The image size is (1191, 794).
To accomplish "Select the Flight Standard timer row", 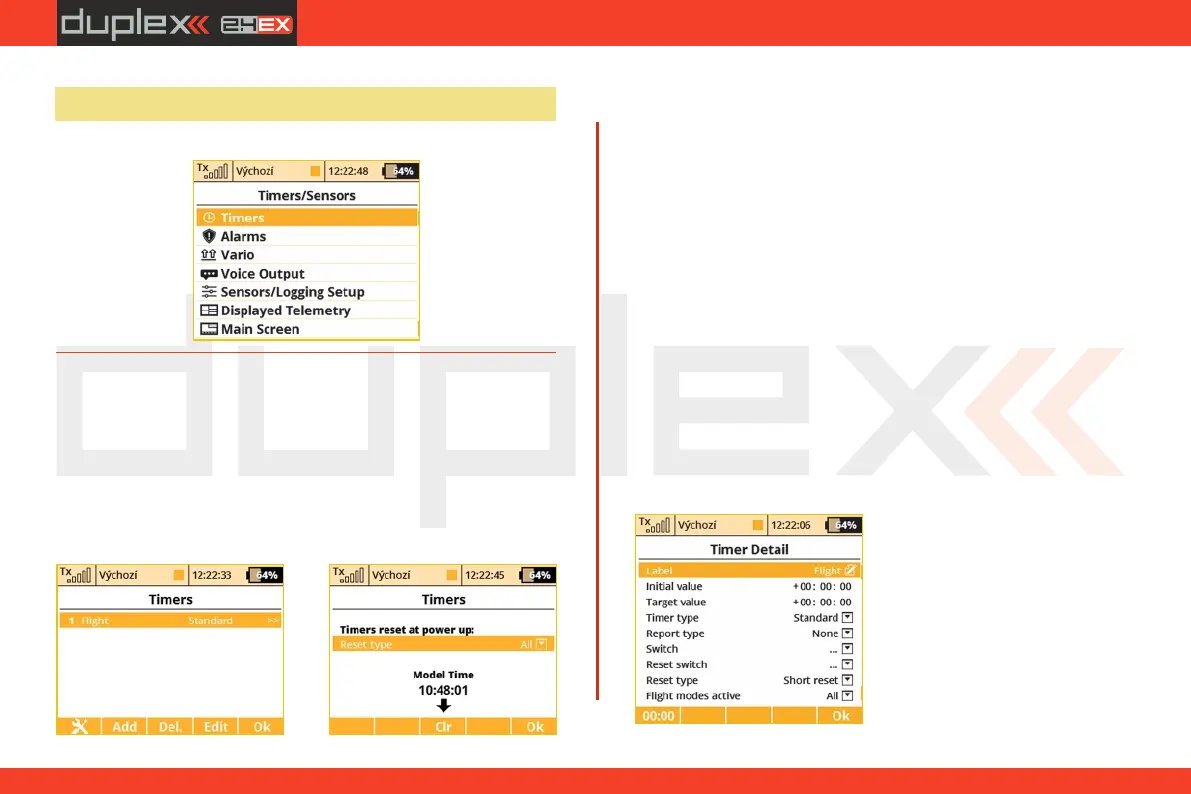I will [x=170, y=621].
